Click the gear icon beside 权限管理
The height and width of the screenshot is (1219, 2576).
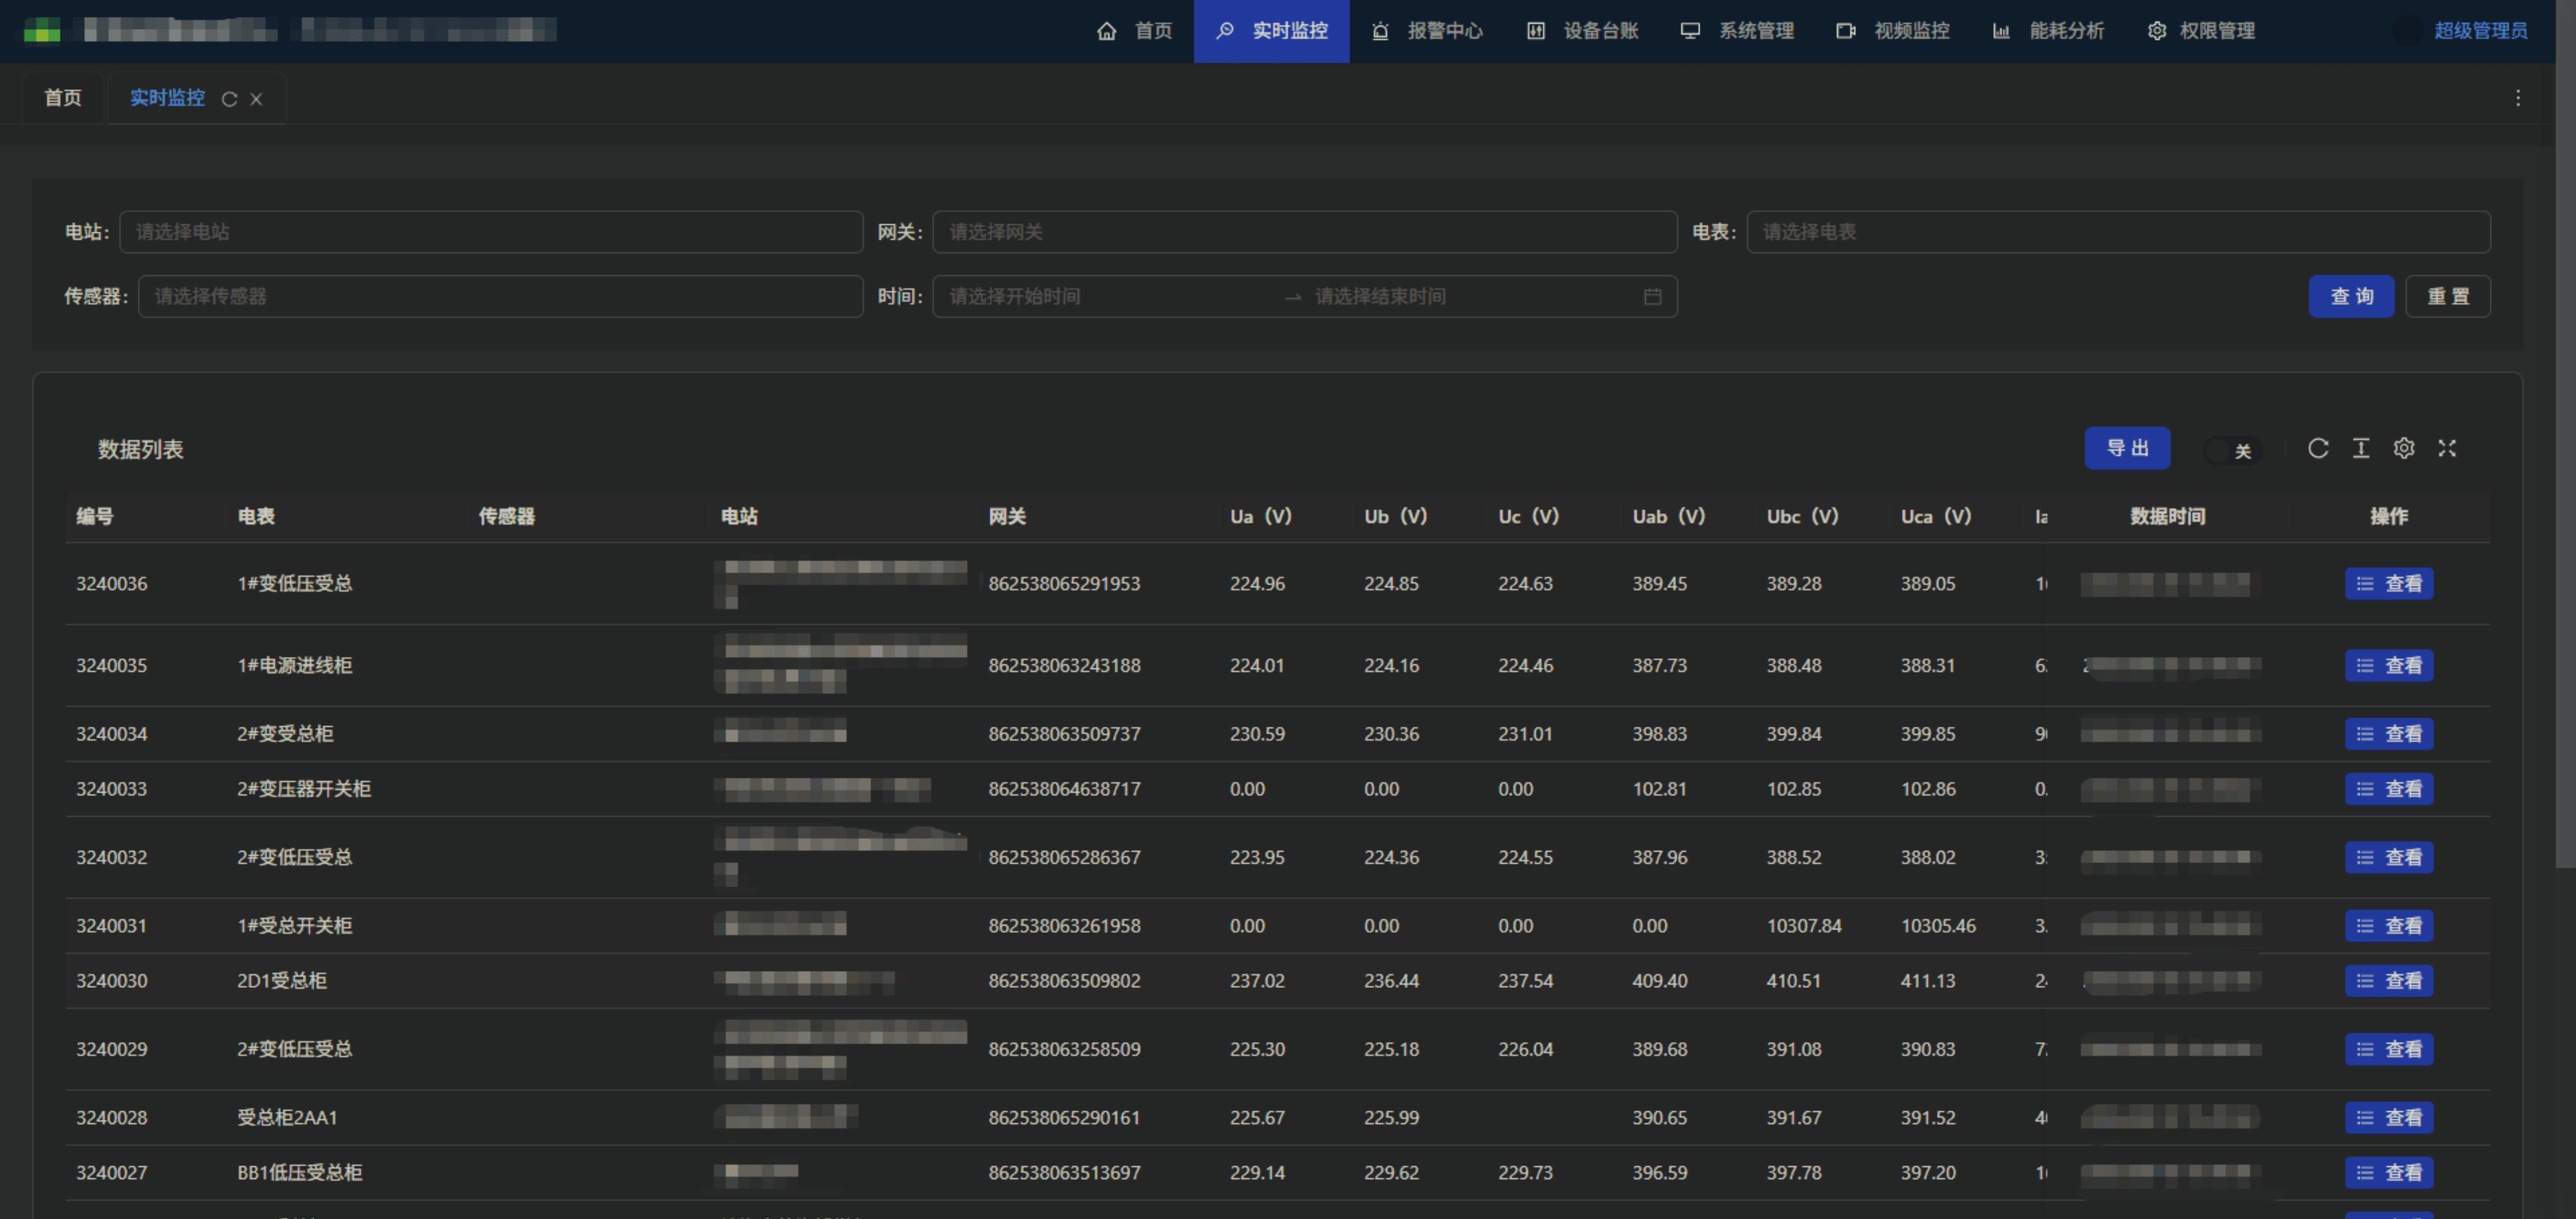2157,31
